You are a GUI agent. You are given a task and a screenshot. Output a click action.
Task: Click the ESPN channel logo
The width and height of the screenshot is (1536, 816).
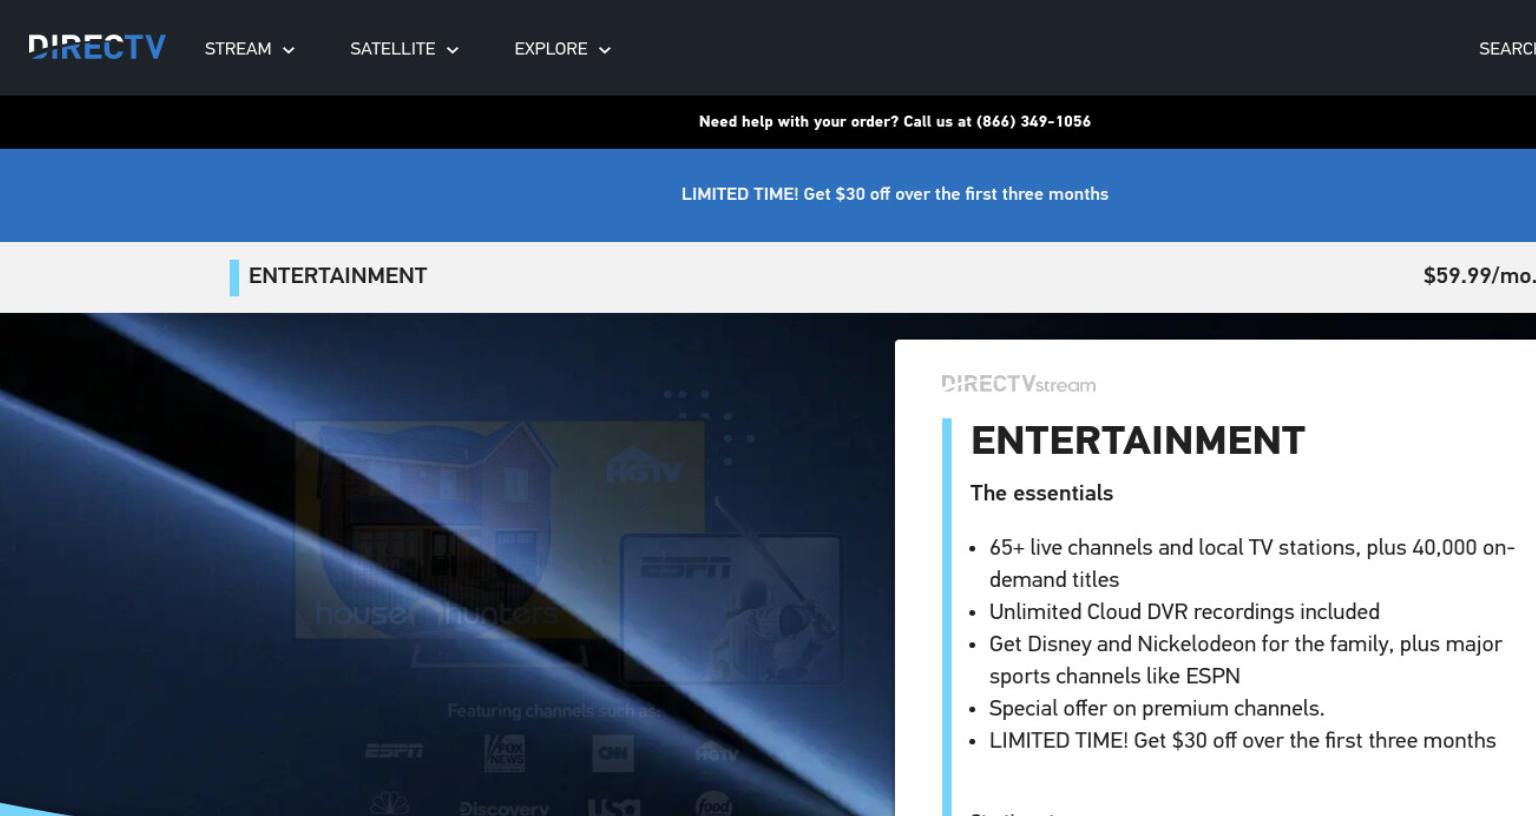[393, 751]
